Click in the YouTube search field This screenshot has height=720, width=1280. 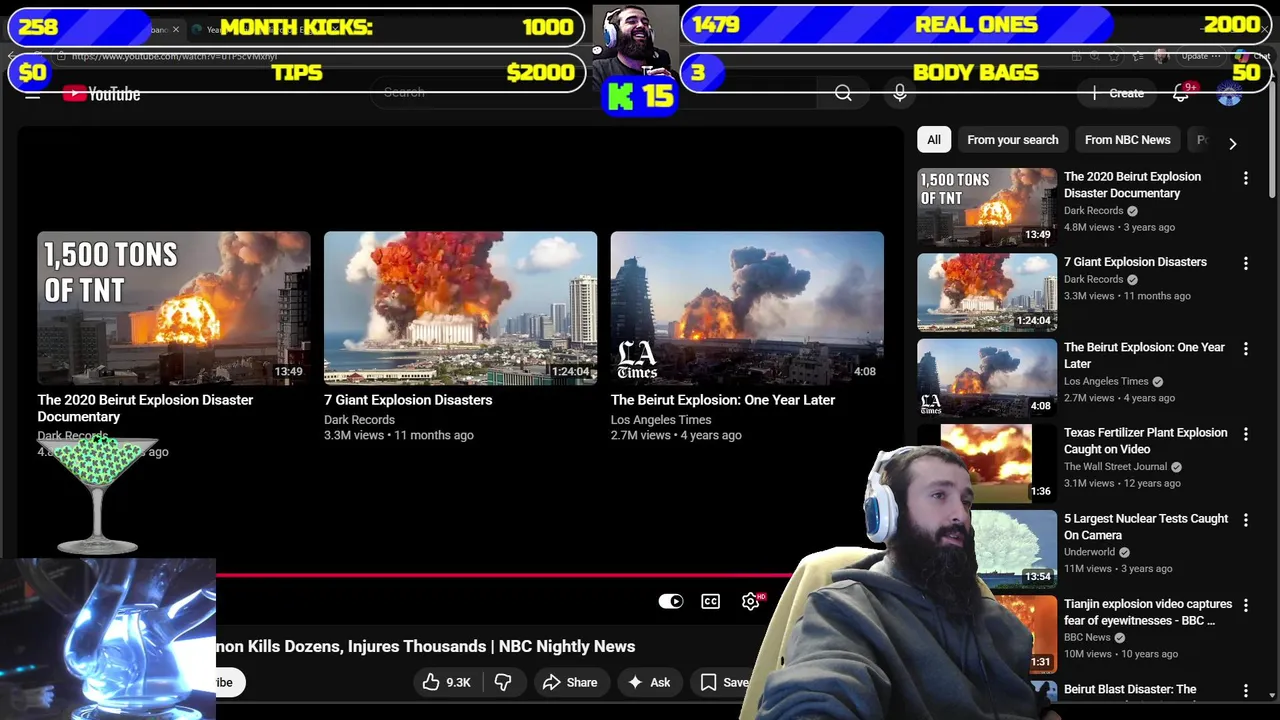[x=595, y=93]
